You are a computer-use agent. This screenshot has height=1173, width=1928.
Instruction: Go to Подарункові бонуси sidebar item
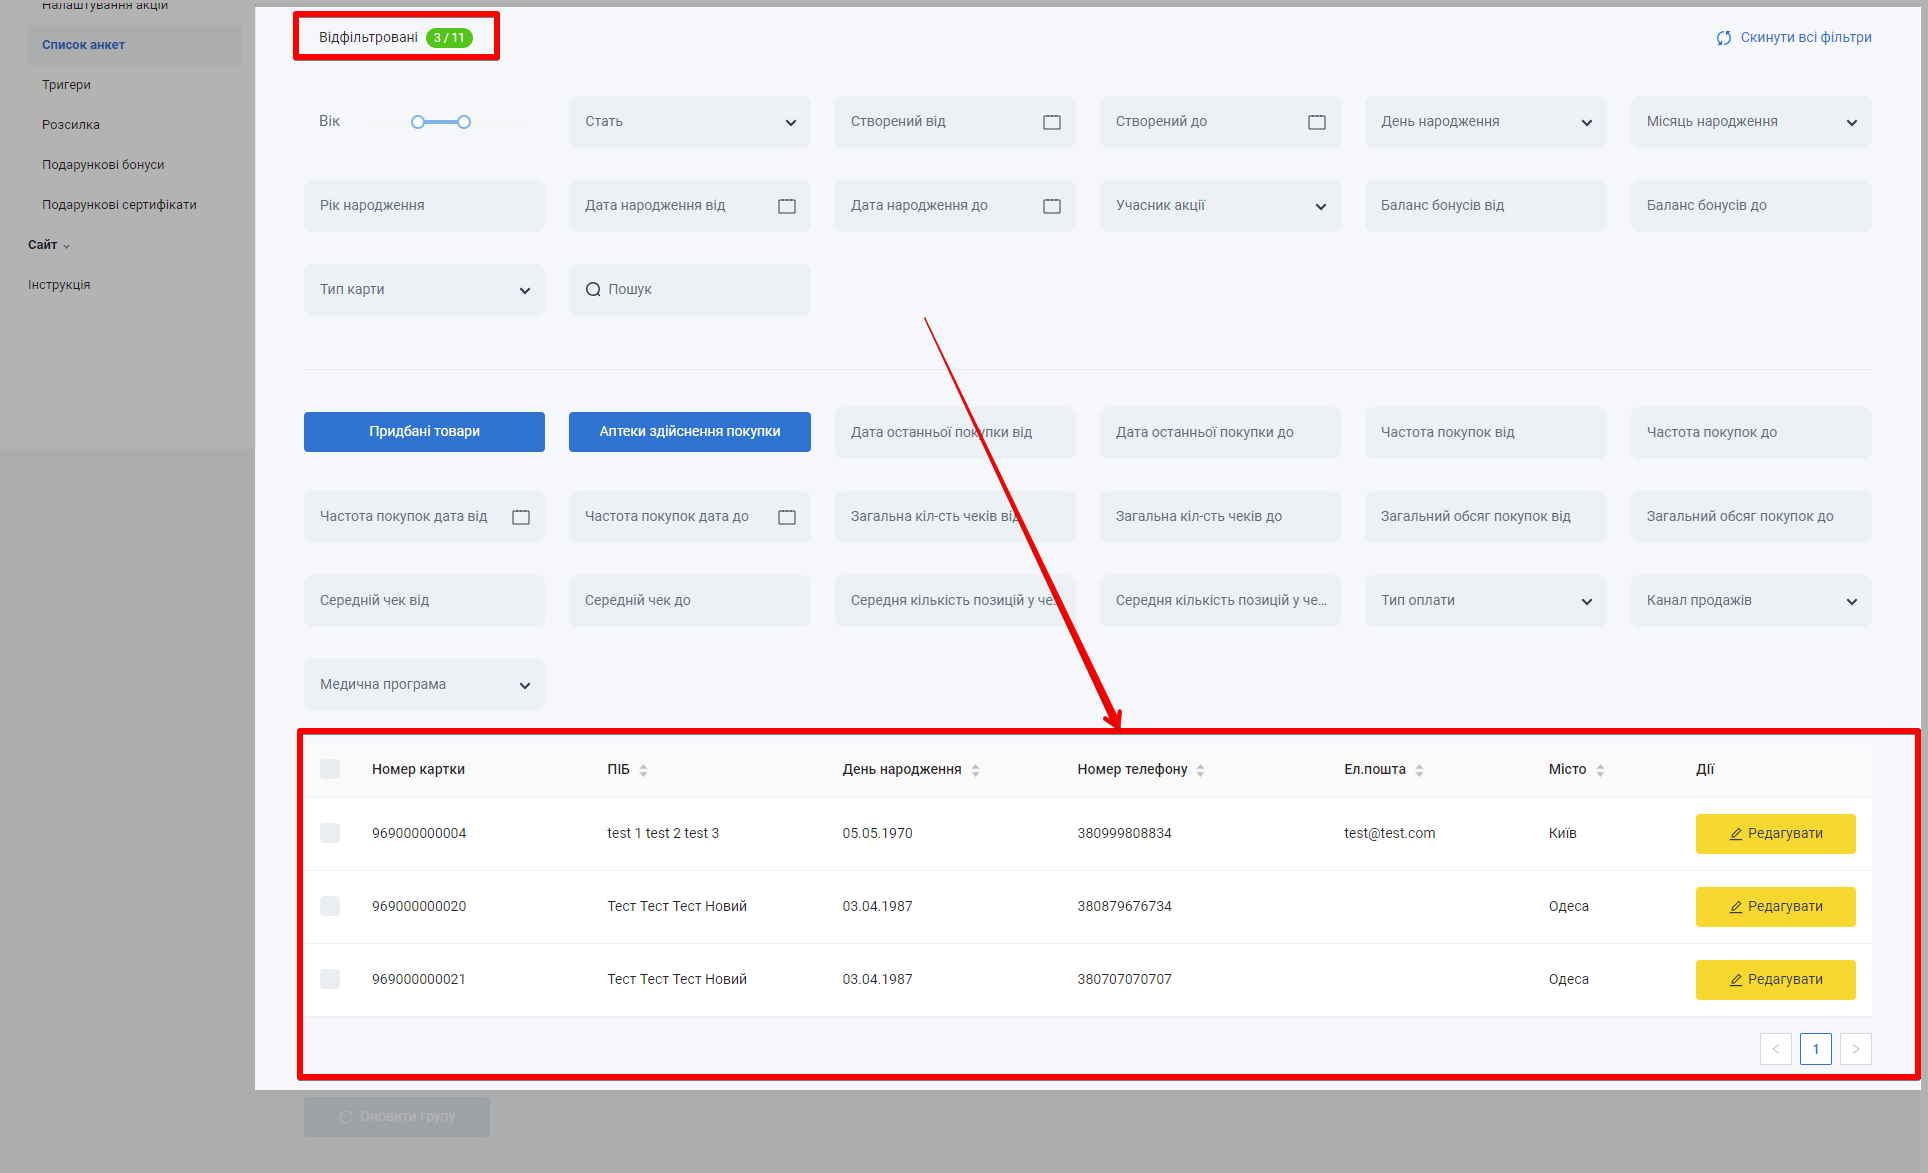[x=103, y=165]
